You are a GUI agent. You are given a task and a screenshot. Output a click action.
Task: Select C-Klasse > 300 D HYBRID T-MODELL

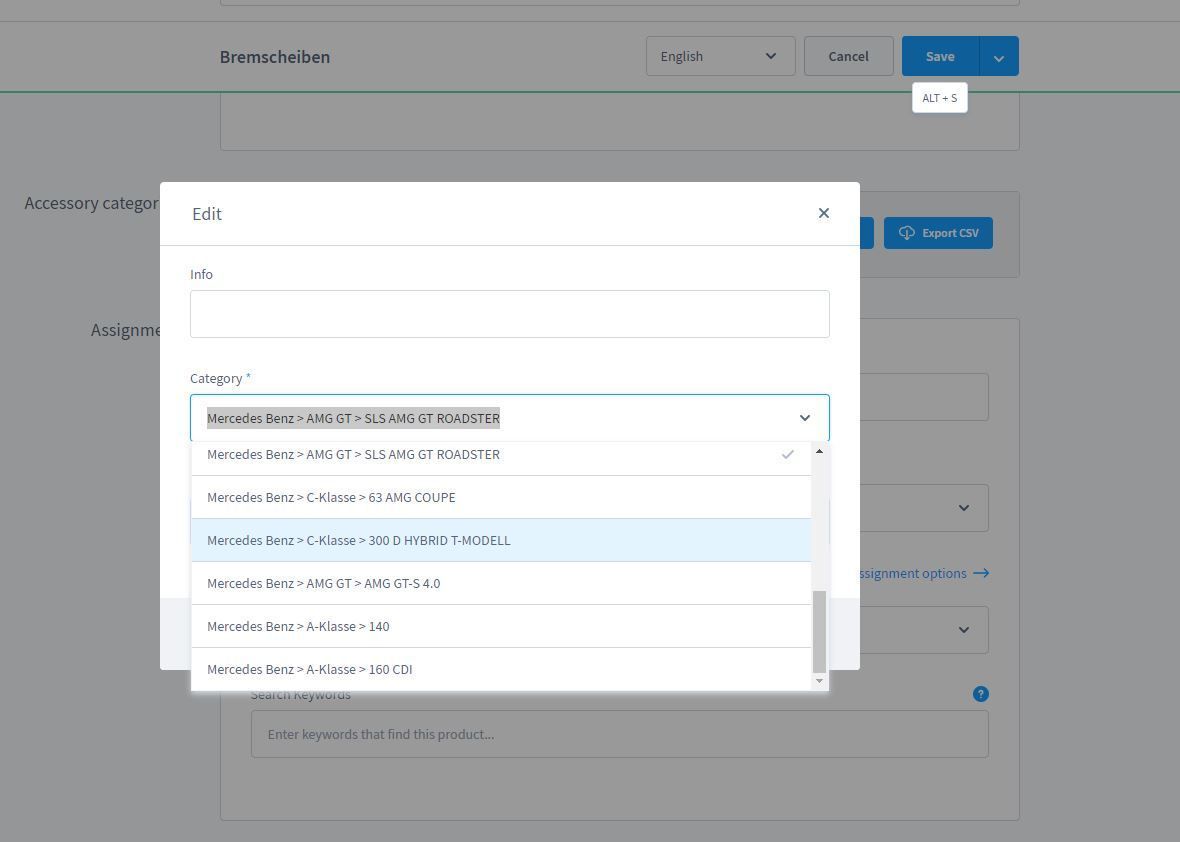(x=501, y=540)
